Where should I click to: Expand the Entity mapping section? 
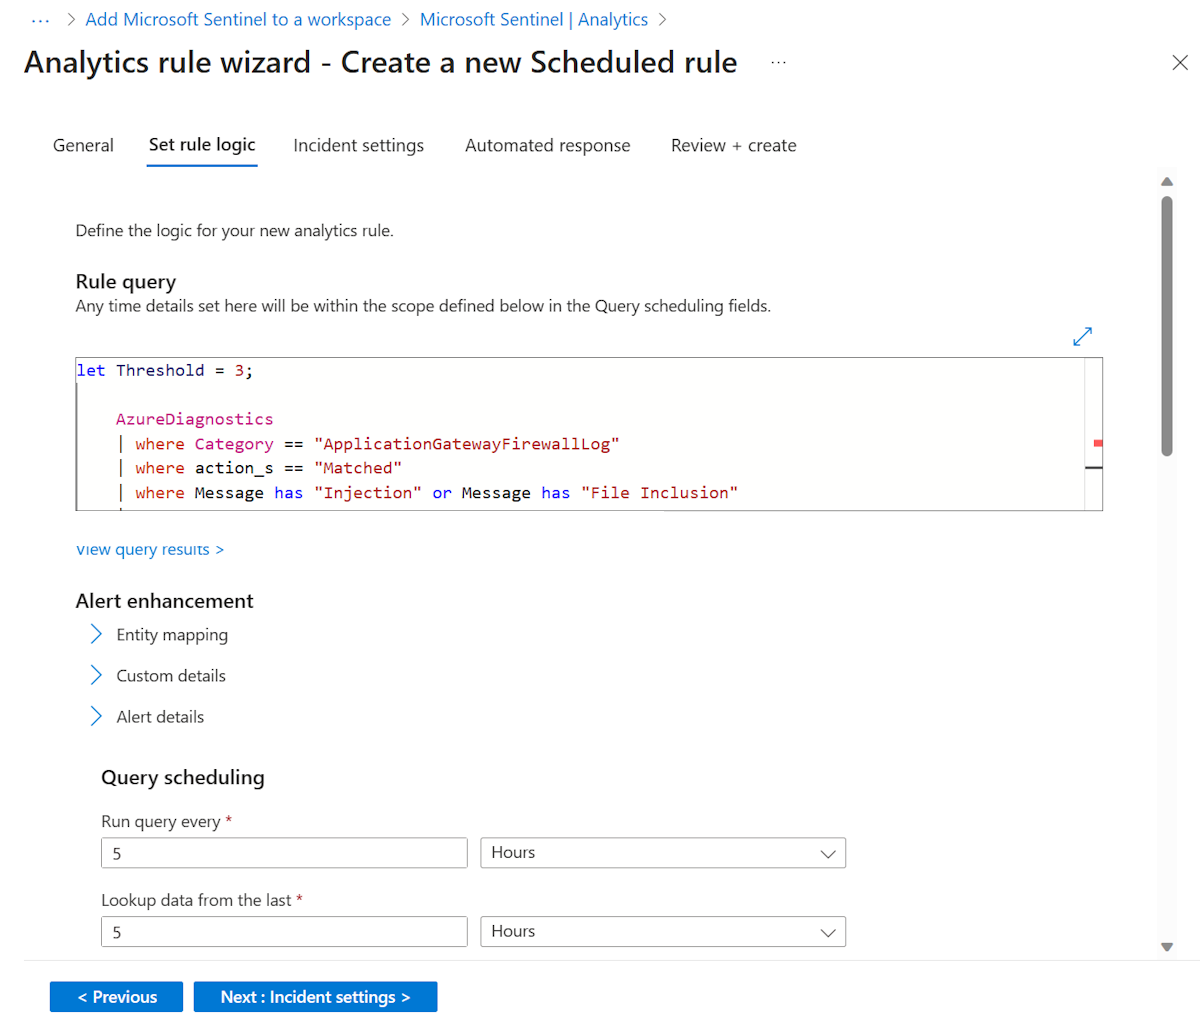click(171, 635)
